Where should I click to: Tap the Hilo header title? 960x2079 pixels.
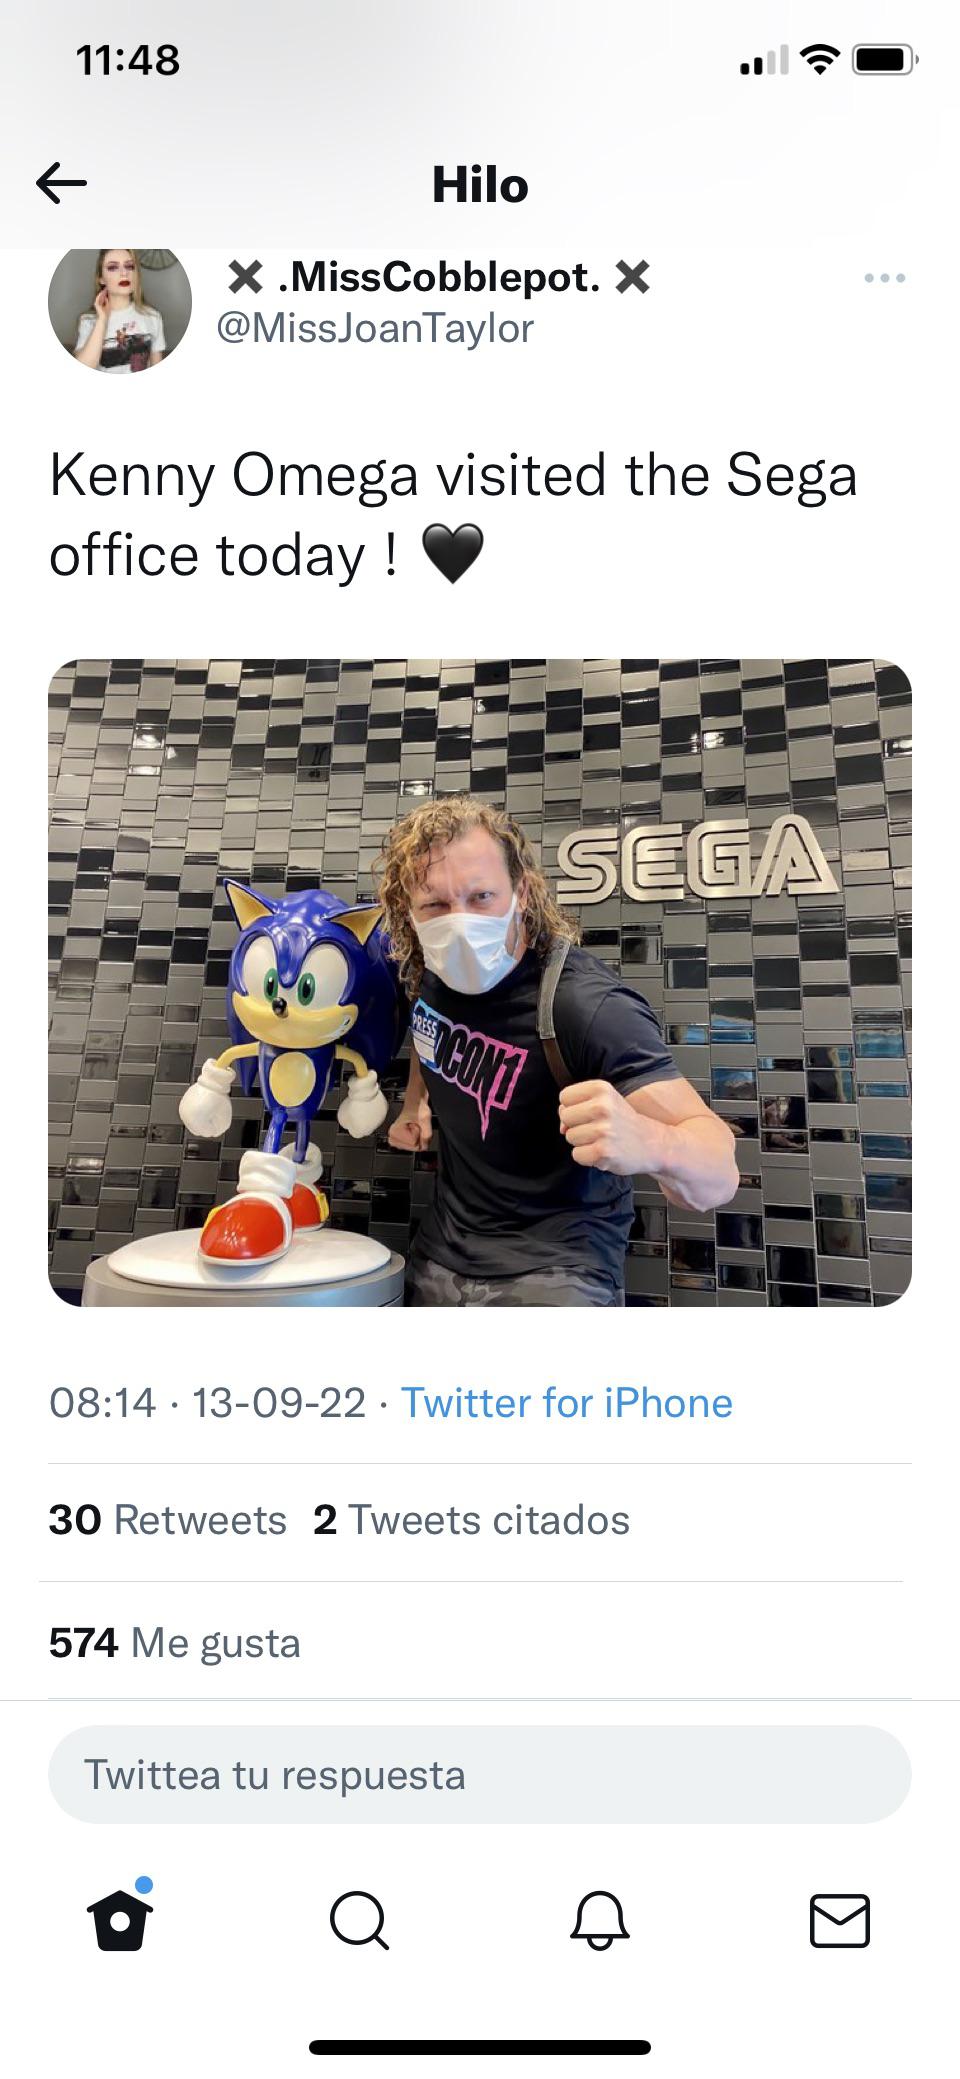point(480,185)
